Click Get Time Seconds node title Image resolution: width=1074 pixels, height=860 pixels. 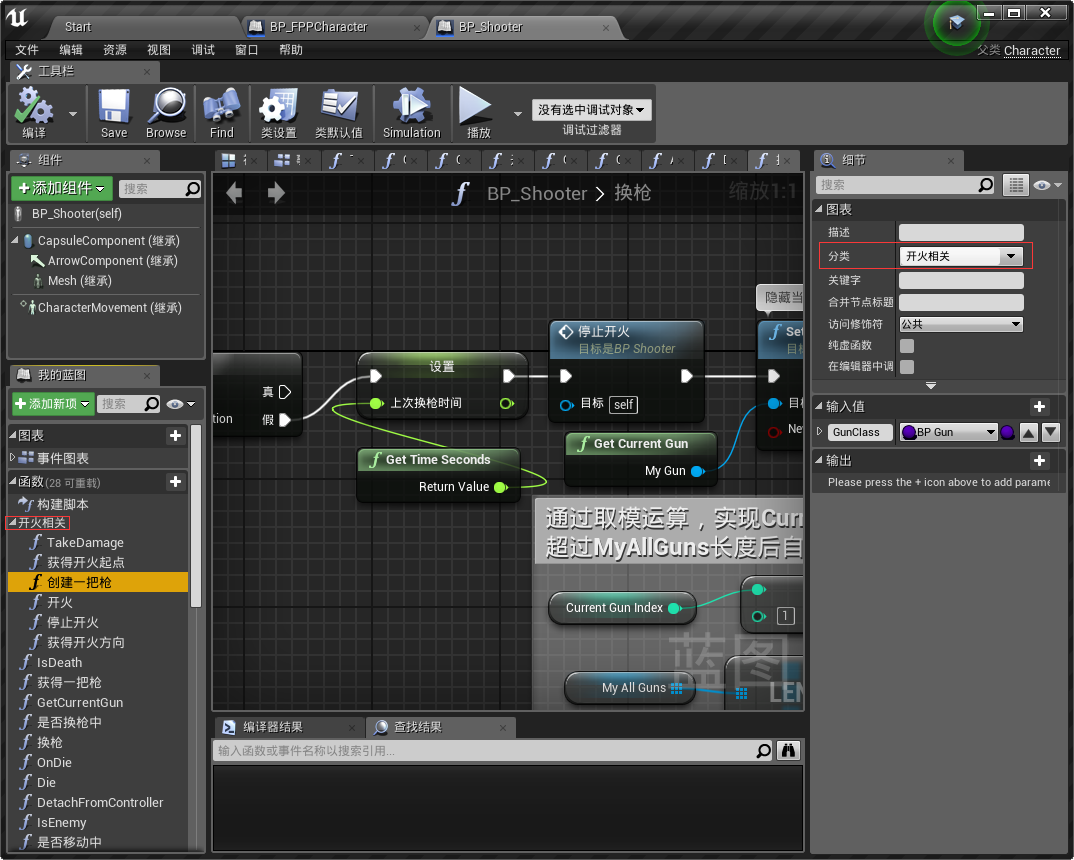coord(438,460)
